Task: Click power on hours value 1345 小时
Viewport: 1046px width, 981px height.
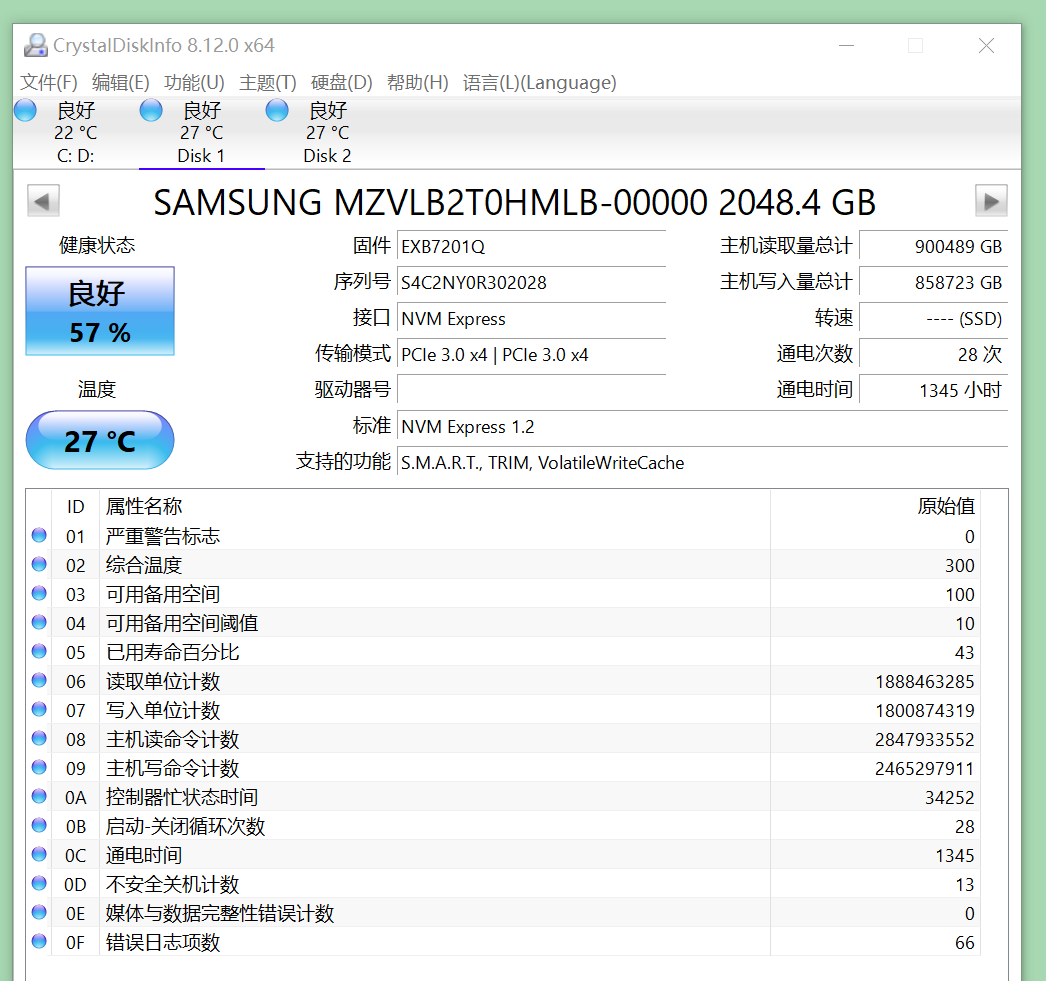Action: [x=933, y=390]
